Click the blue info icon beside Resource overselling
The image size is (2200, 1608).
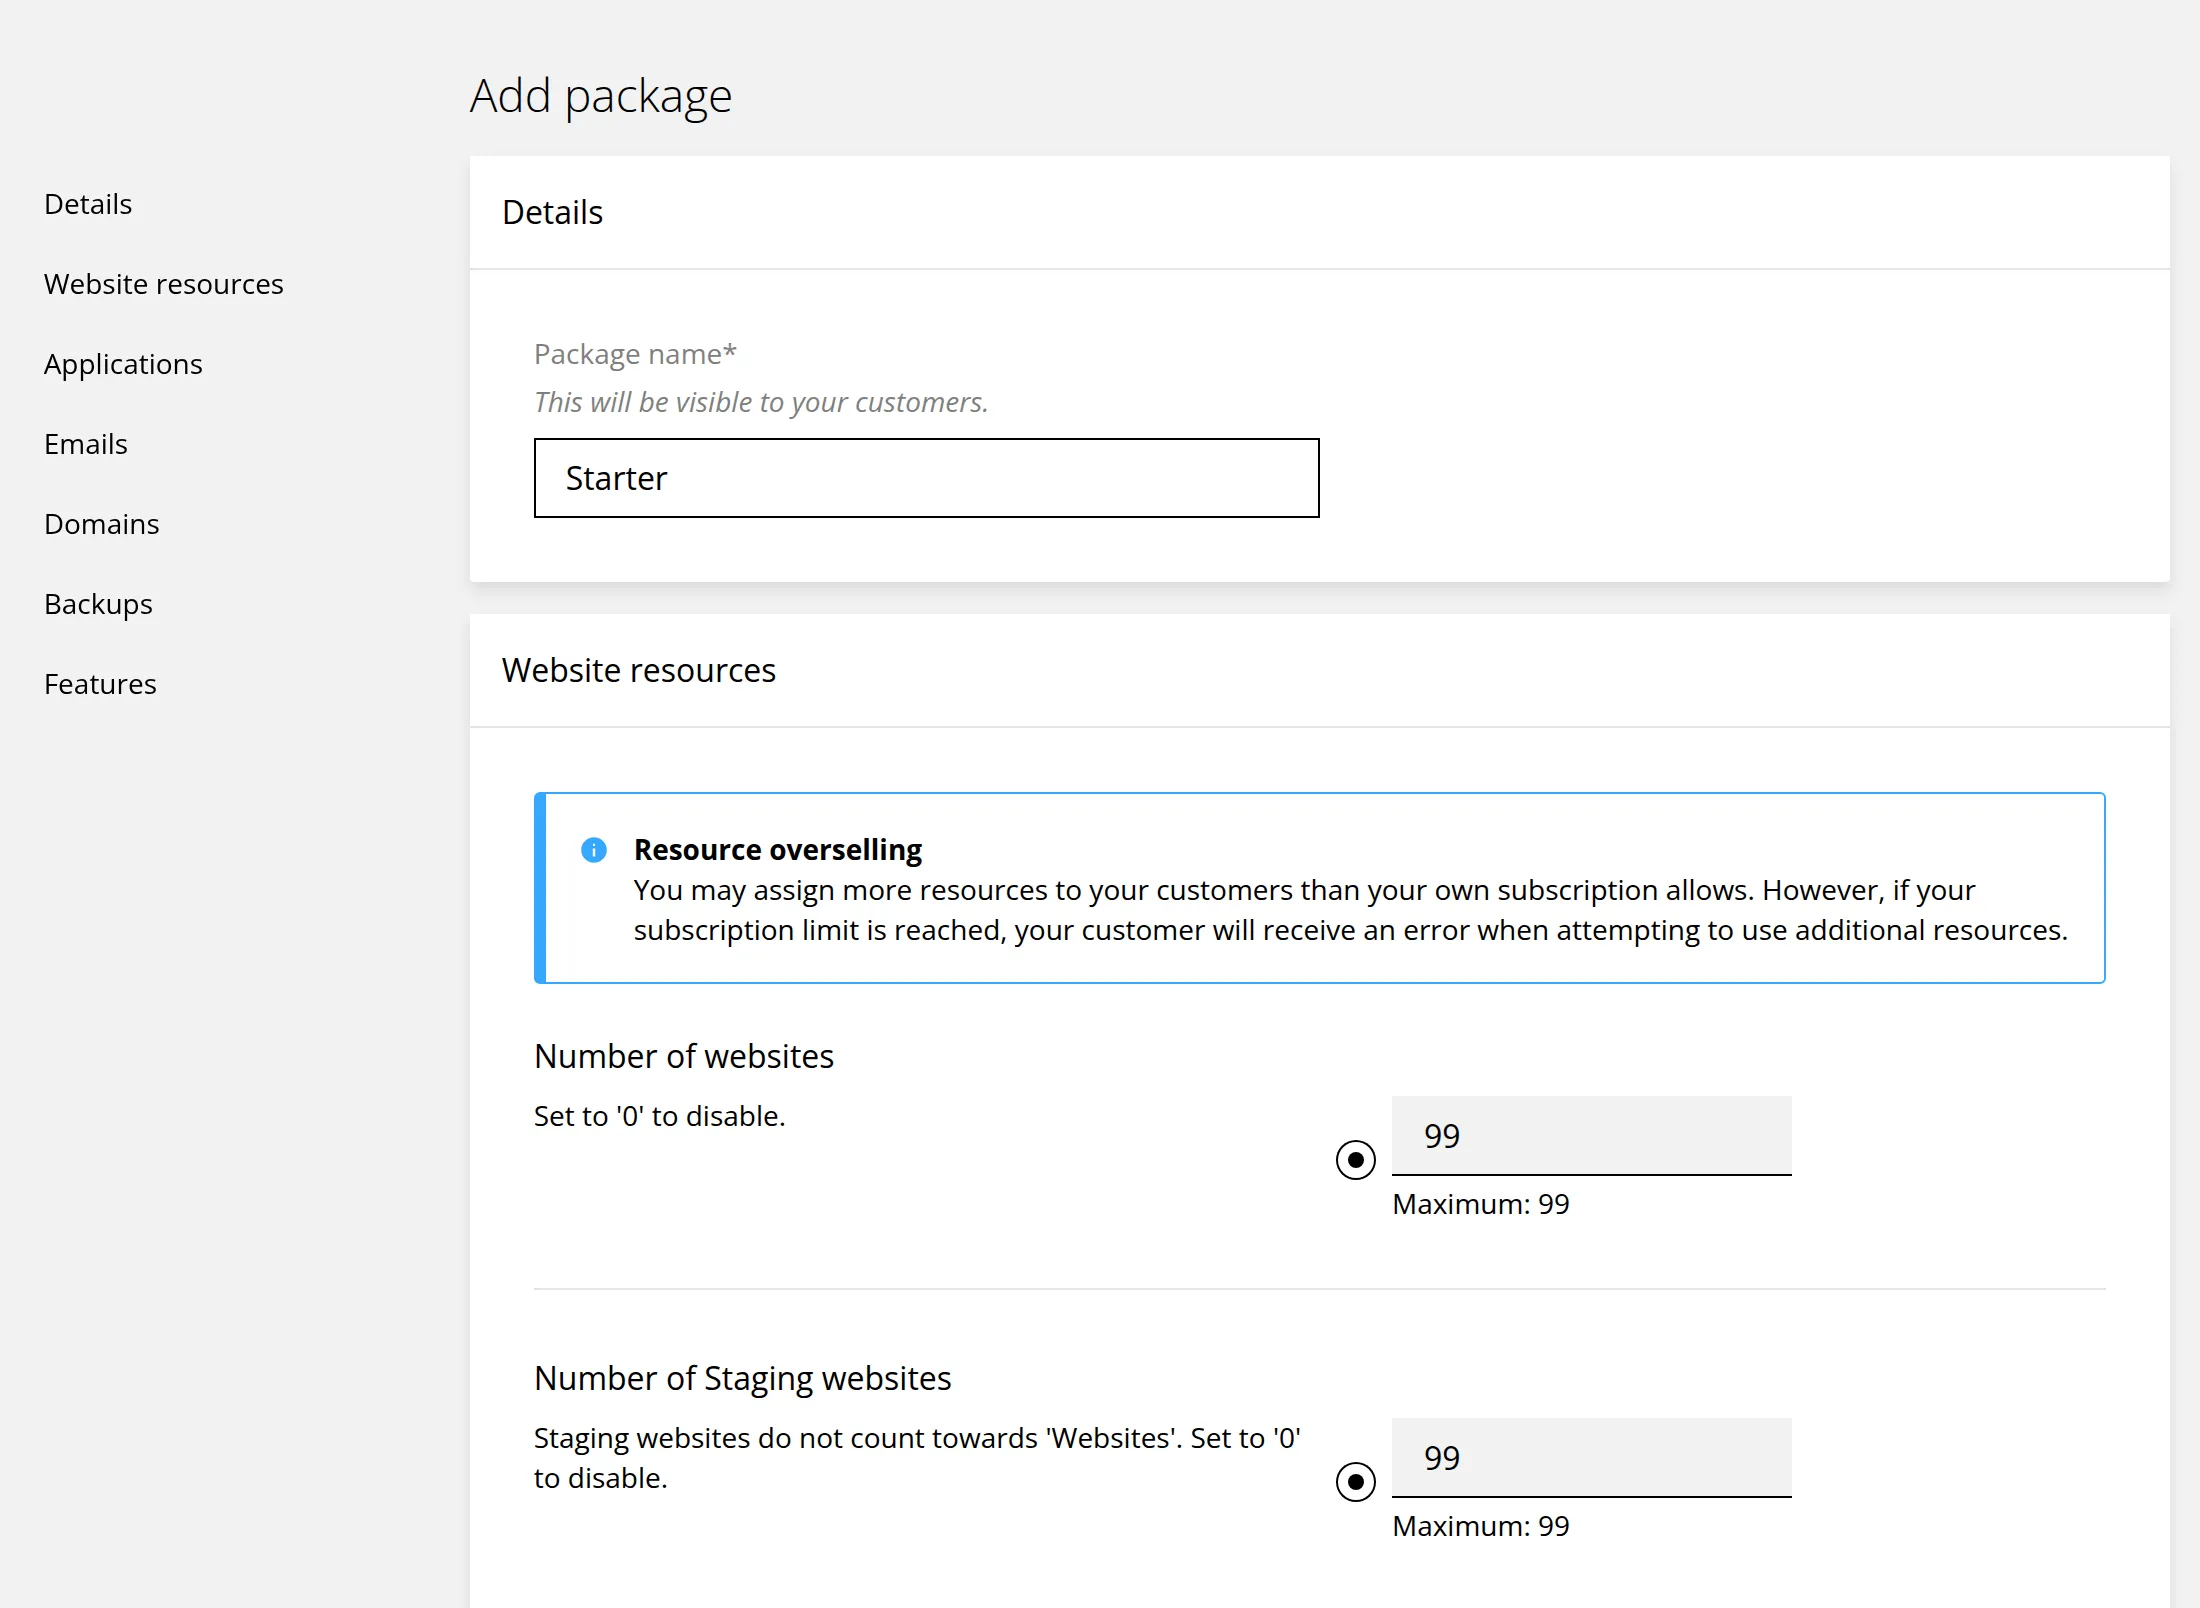click(594, 850)
